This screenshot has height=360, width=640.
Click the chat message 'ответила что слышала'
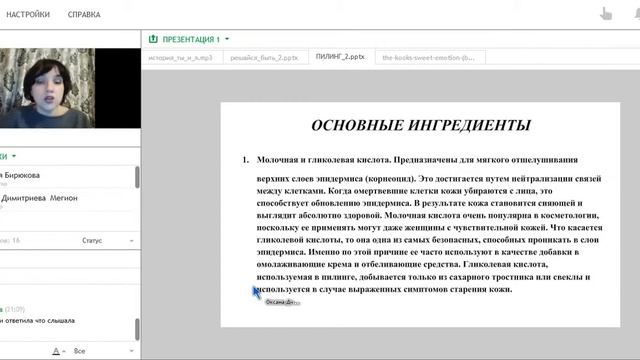(x=38, y=321)
